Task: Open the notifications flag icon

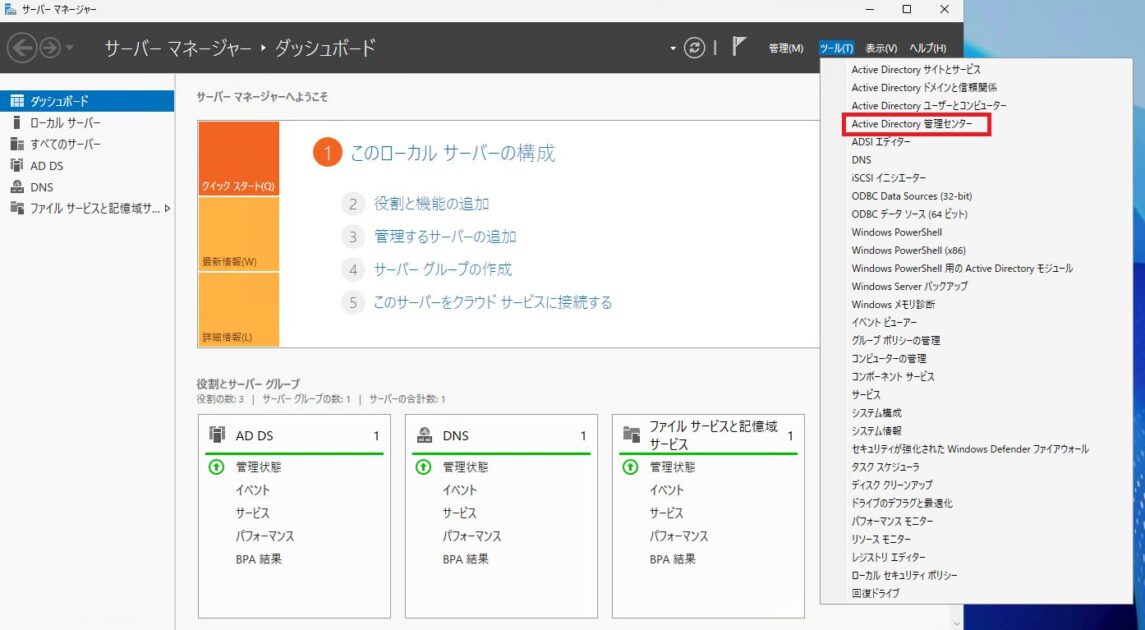Action: pos(738,47)
